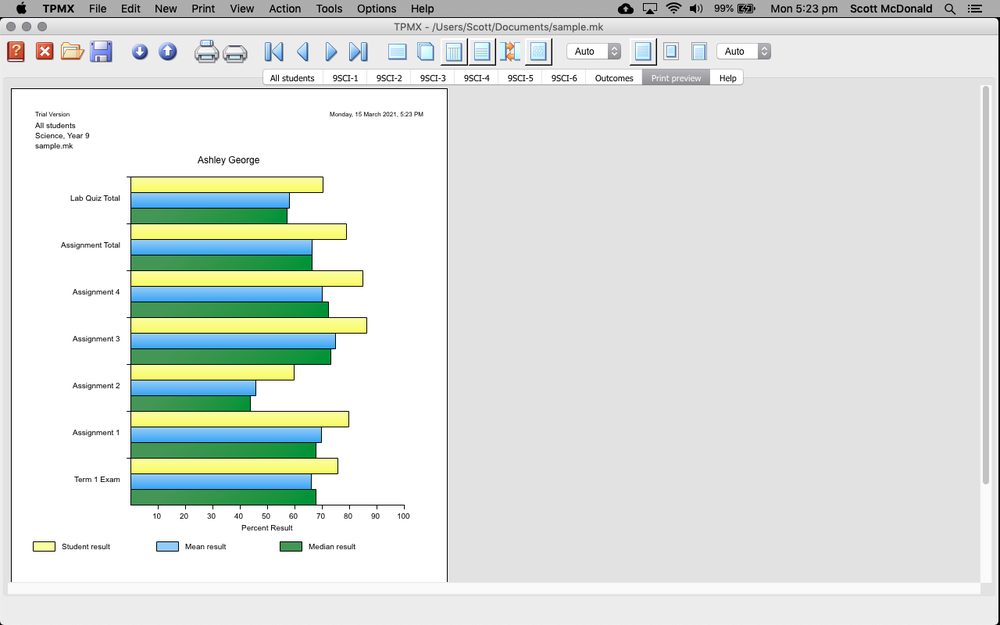Open the Help menu in menu bar
The width and height of the screenshot is (1000, 625).
[422, 8]
